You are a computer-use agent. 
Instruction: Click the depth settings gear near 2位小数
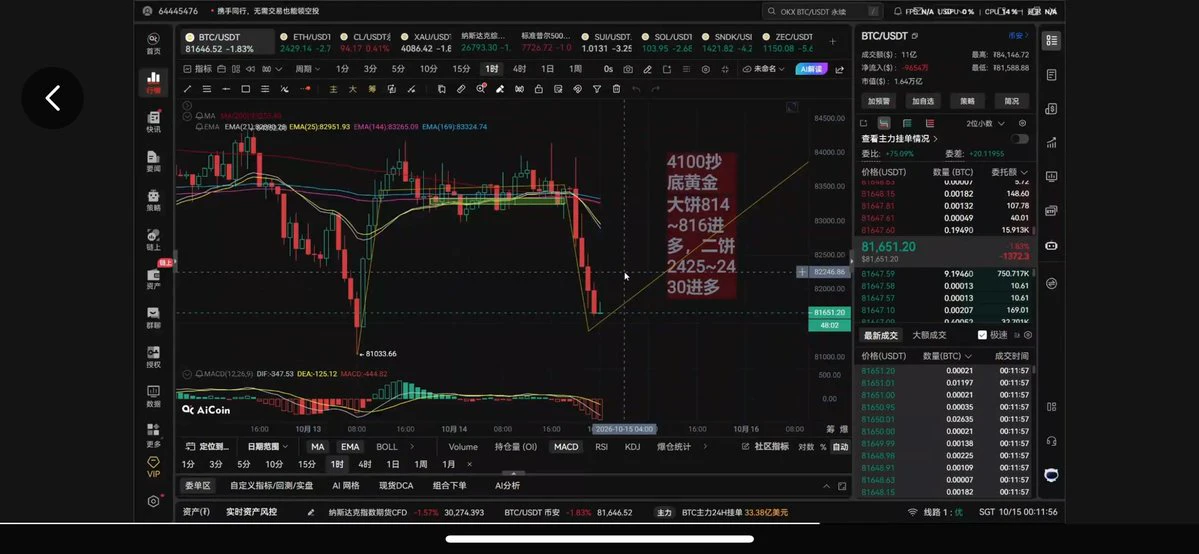click(x=1023, y=123)
